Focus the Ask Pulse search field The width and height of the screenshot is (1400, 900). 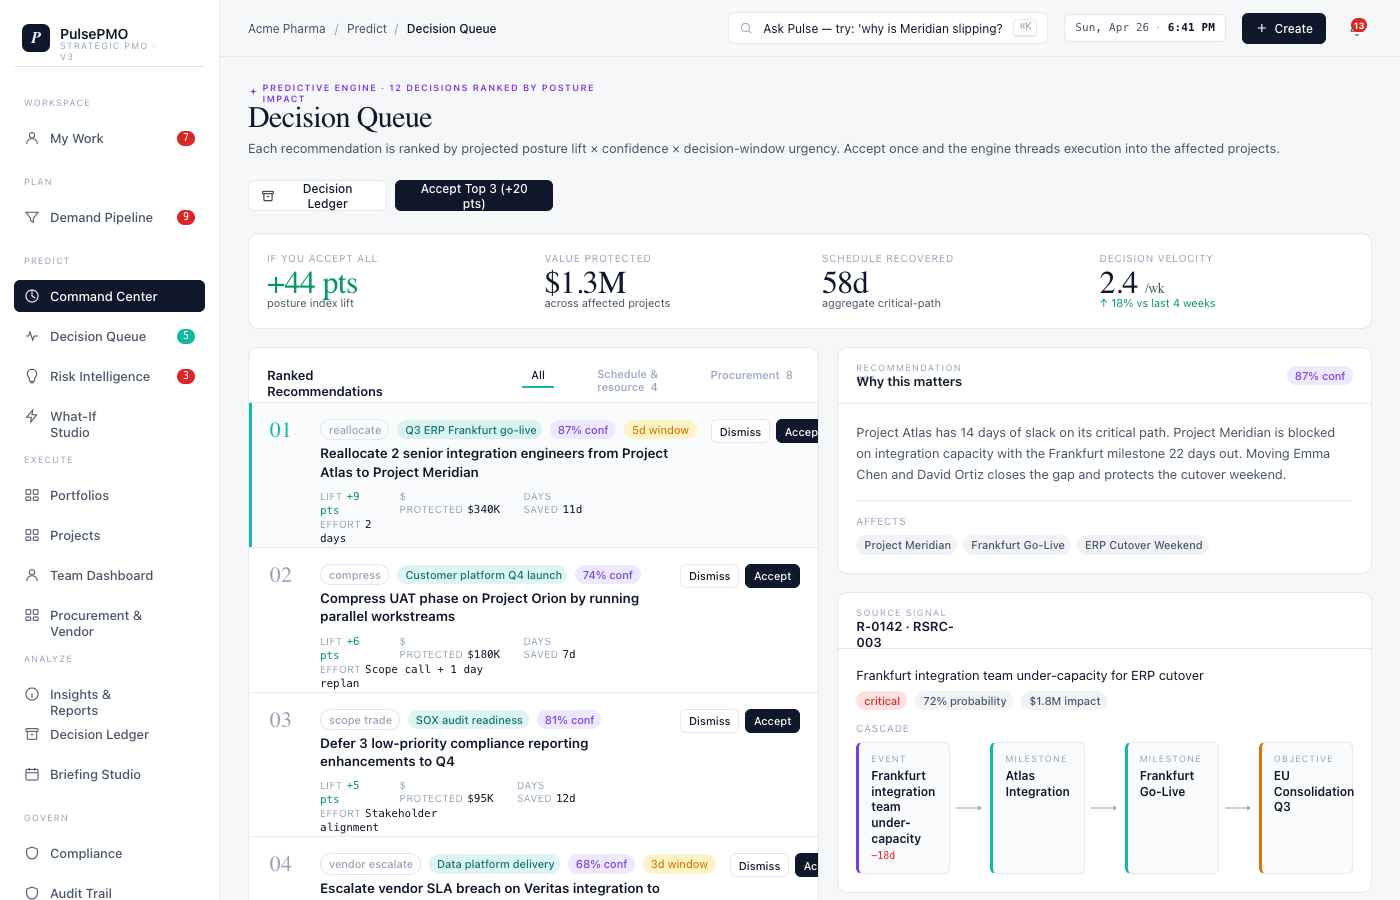[x=887, y=29]
